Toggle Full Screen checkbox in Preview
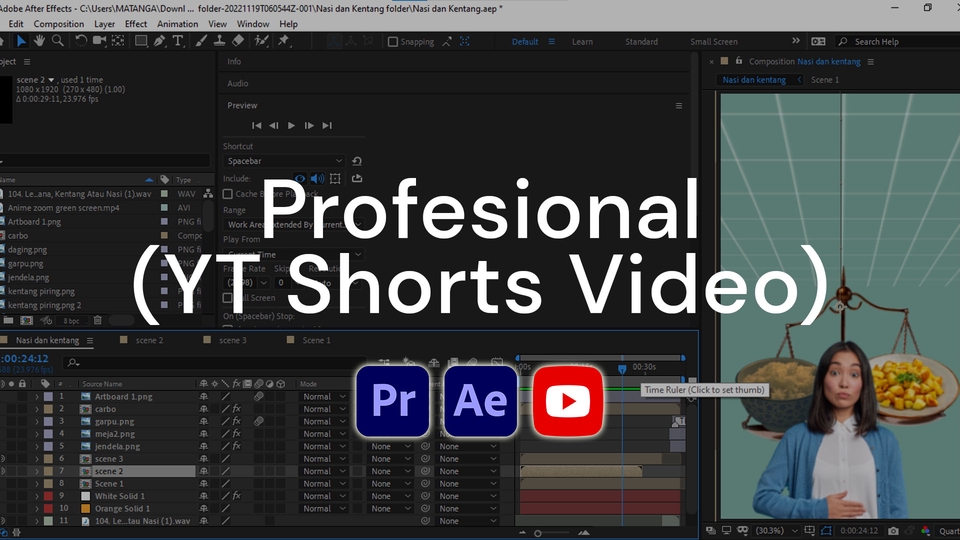The width and height of the screenshot is (960, 540). point(228,298)
